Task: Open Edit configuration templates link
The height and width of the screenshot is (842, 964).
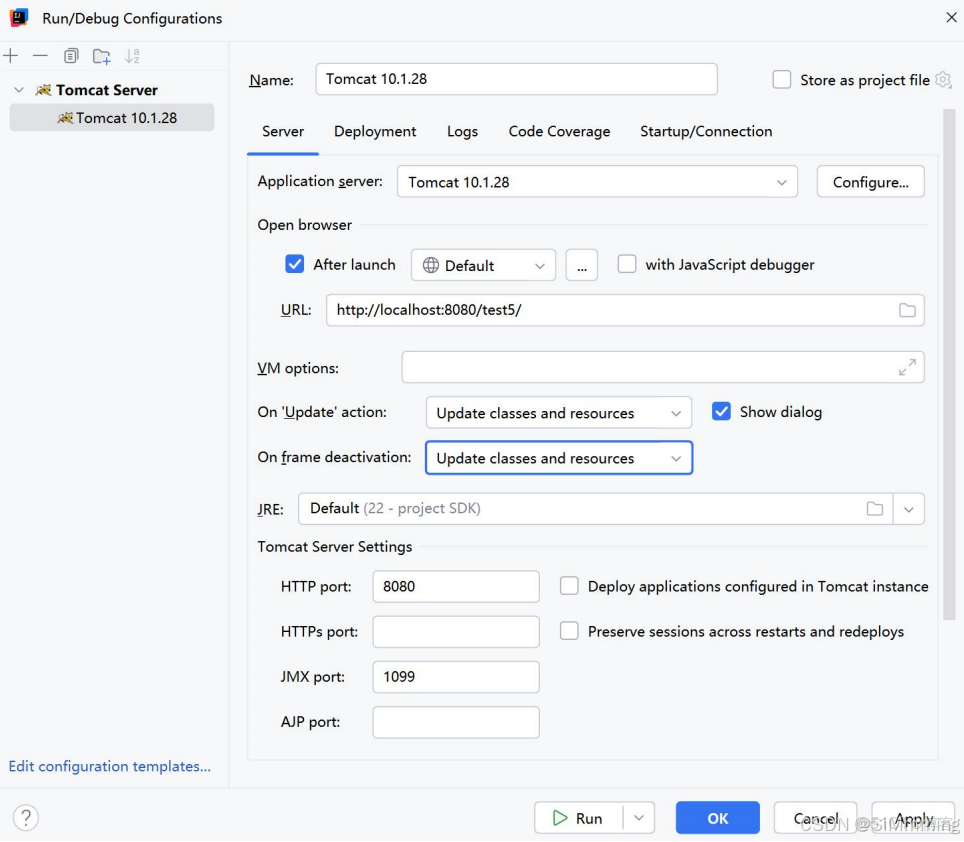Action: [110, 766]
